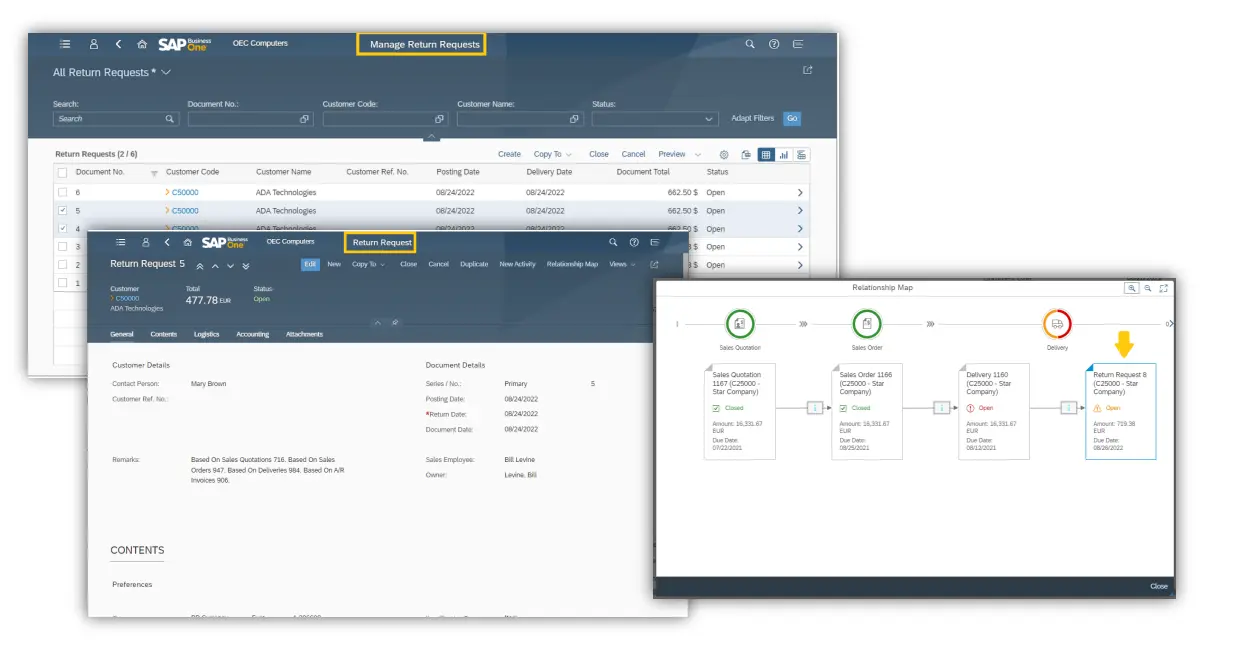
Task: Toggle select-all checkbox in Return Requests header row
Action: point(62,173)
